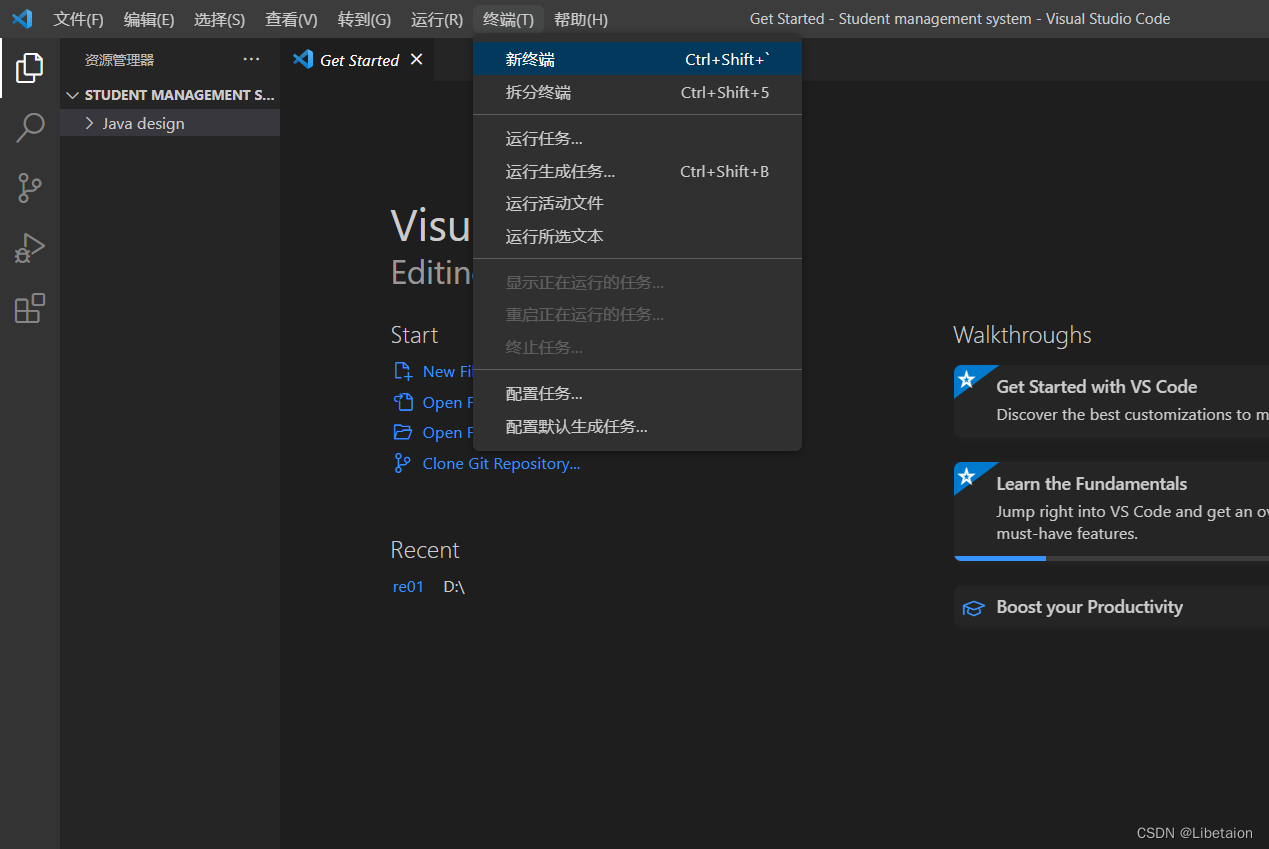Open the Learn the Fundamentals walkthrough
1269x849 pixels.
coord(1111,511)
